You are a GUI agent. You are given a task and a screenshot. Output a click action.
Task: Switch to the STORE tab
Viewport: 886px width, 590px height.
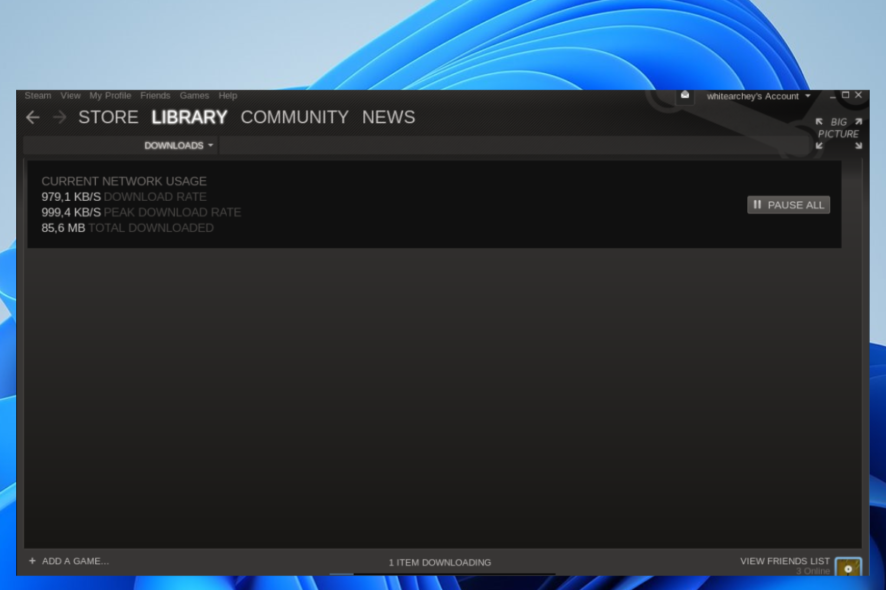click(x=108, y=118)
